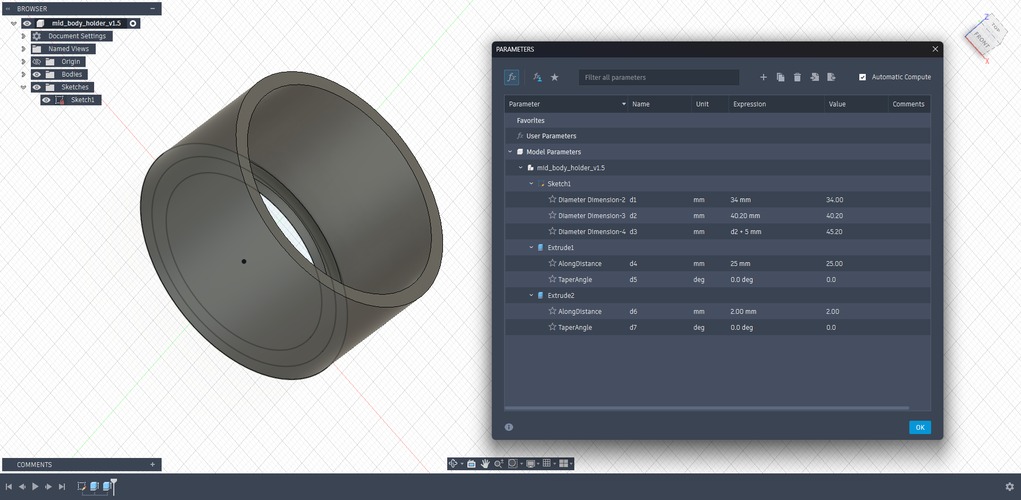Show favorite parameters with star filter icon

pyautogui.click(x=555, y=77)
